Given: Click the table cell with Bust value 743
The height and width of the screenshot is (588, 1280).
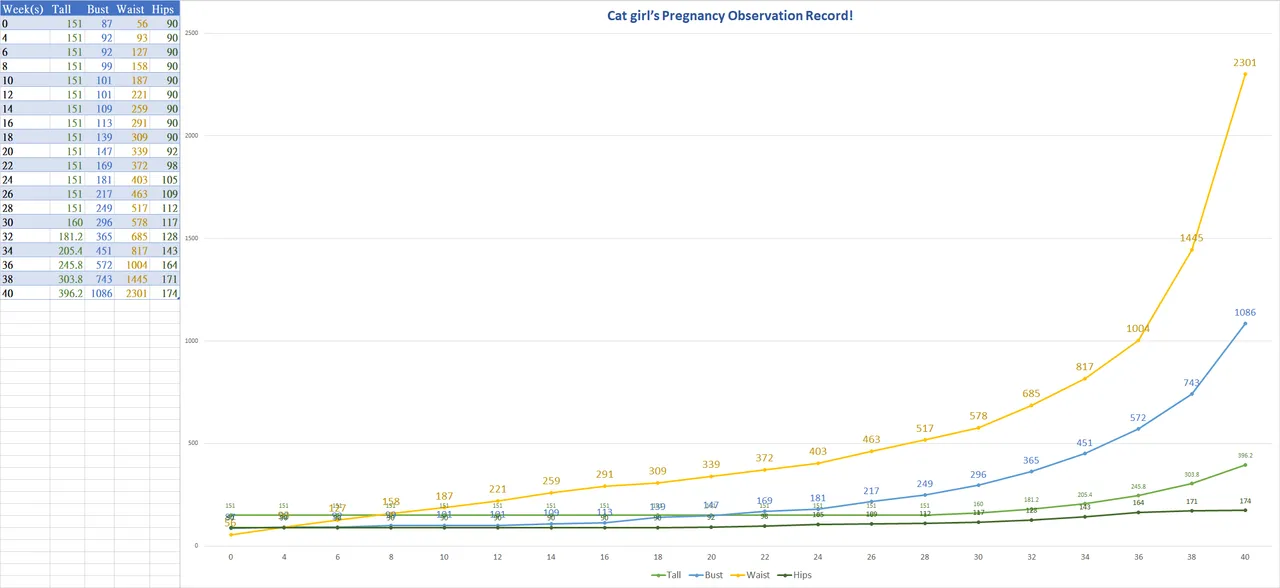Looking at the screenshot, I should 98,280.
